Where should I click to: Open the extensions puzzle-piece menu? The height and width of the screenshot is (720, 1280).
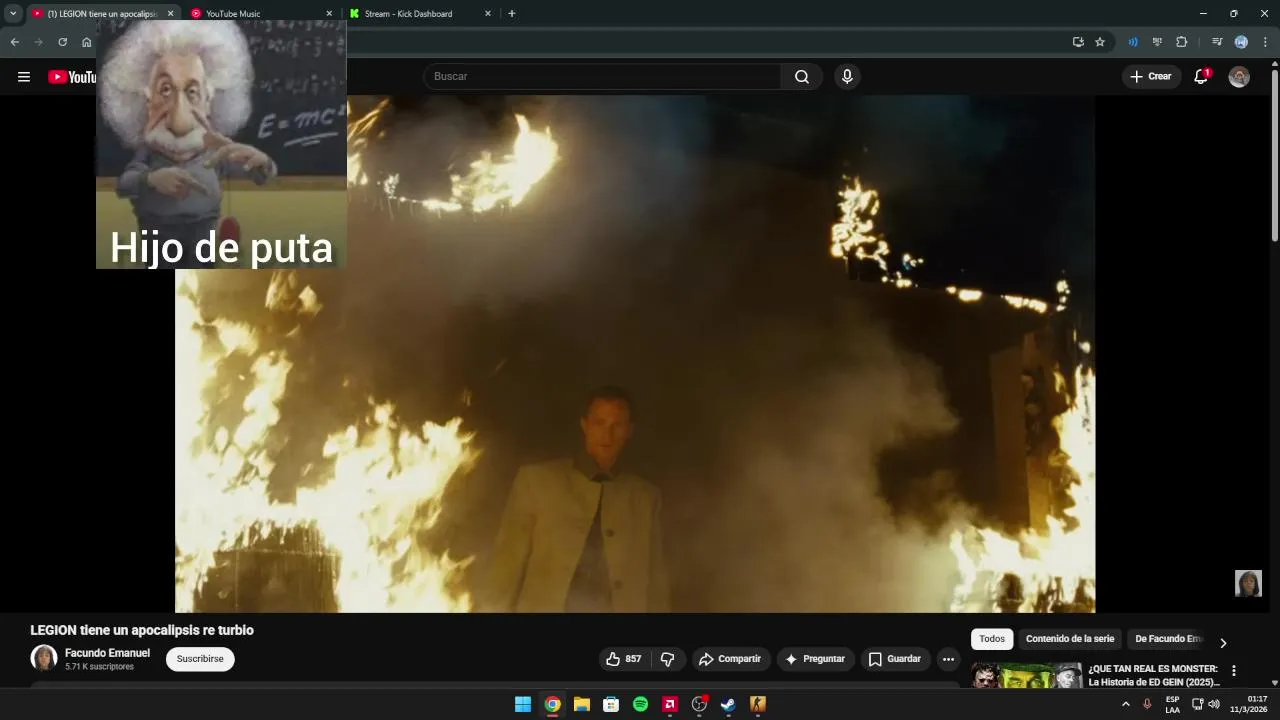[x=1182, y=42]
